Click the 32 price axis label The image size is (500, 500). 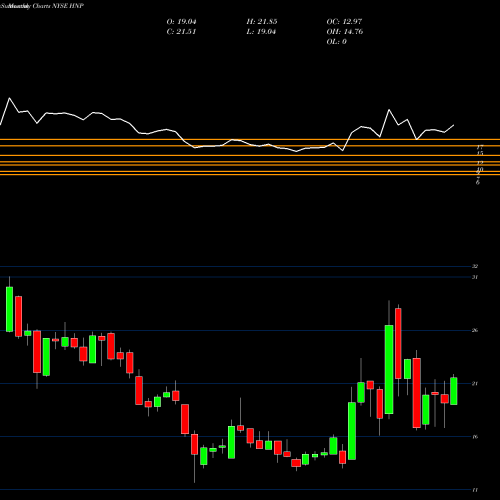475,266
